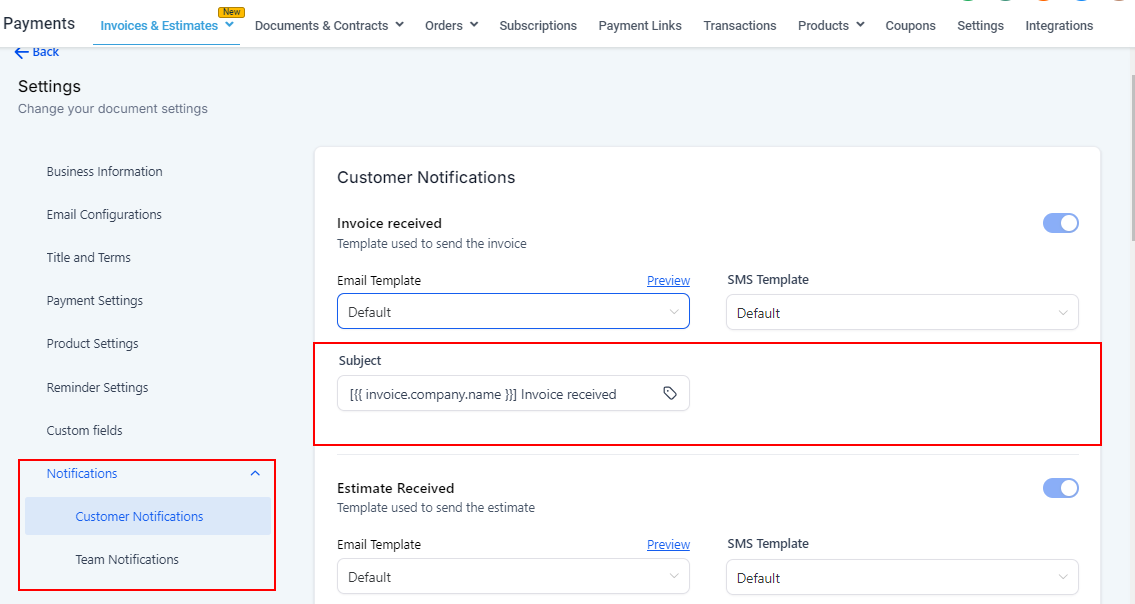Click 'Template used to send the invoice' text

click(x=431, y=243)
